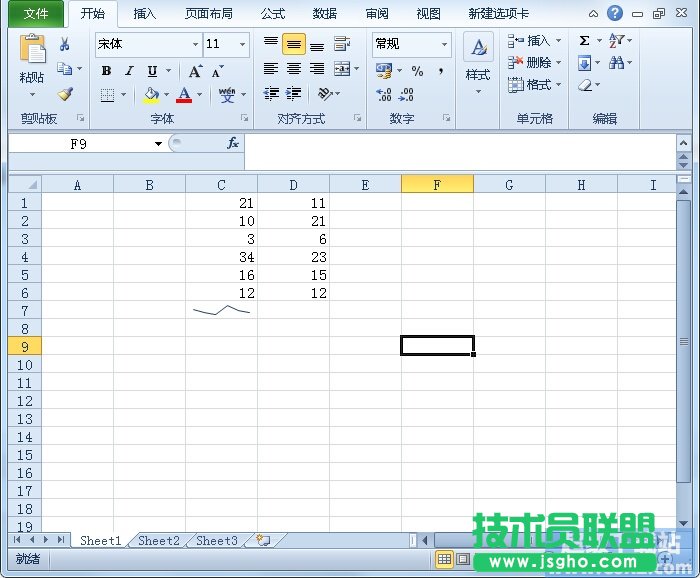Screen dimensions: 700x578
Task: Switch to the 插入 ribbon tab
Action: coord(144,14)
